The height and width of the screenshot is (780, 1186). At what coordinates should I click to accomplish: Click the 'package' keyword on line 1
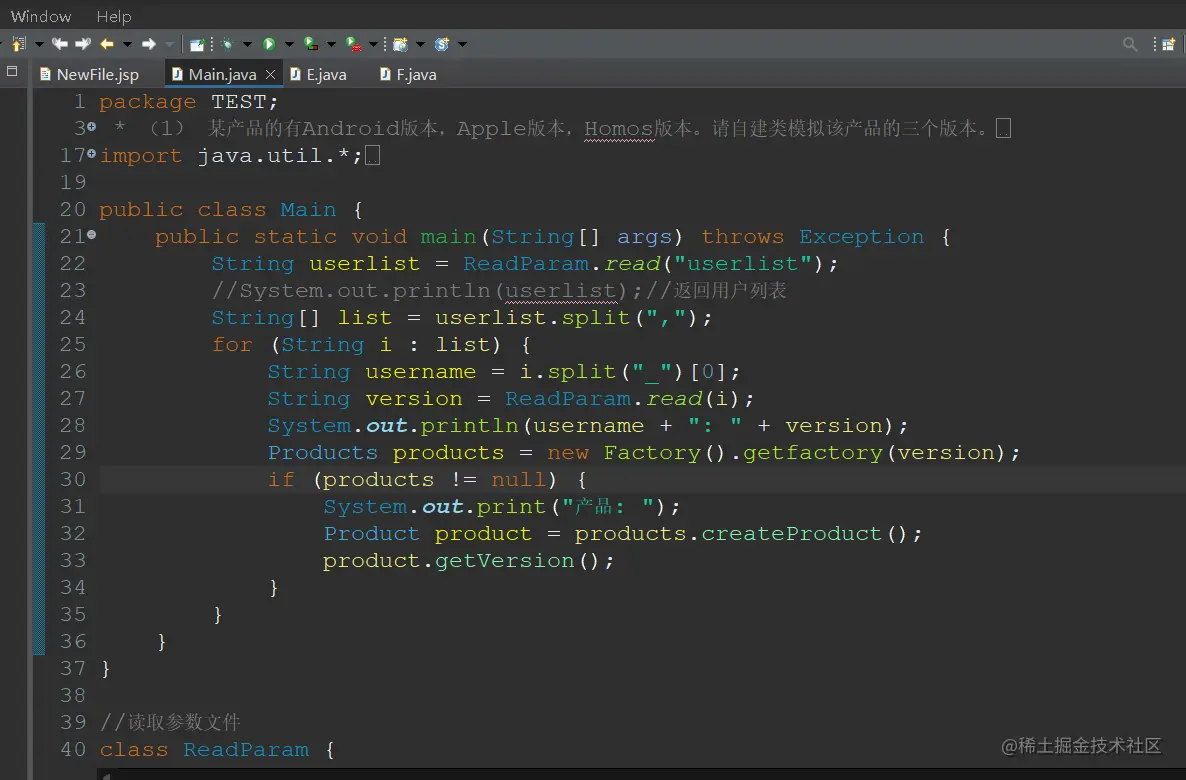tap(147, 102)
